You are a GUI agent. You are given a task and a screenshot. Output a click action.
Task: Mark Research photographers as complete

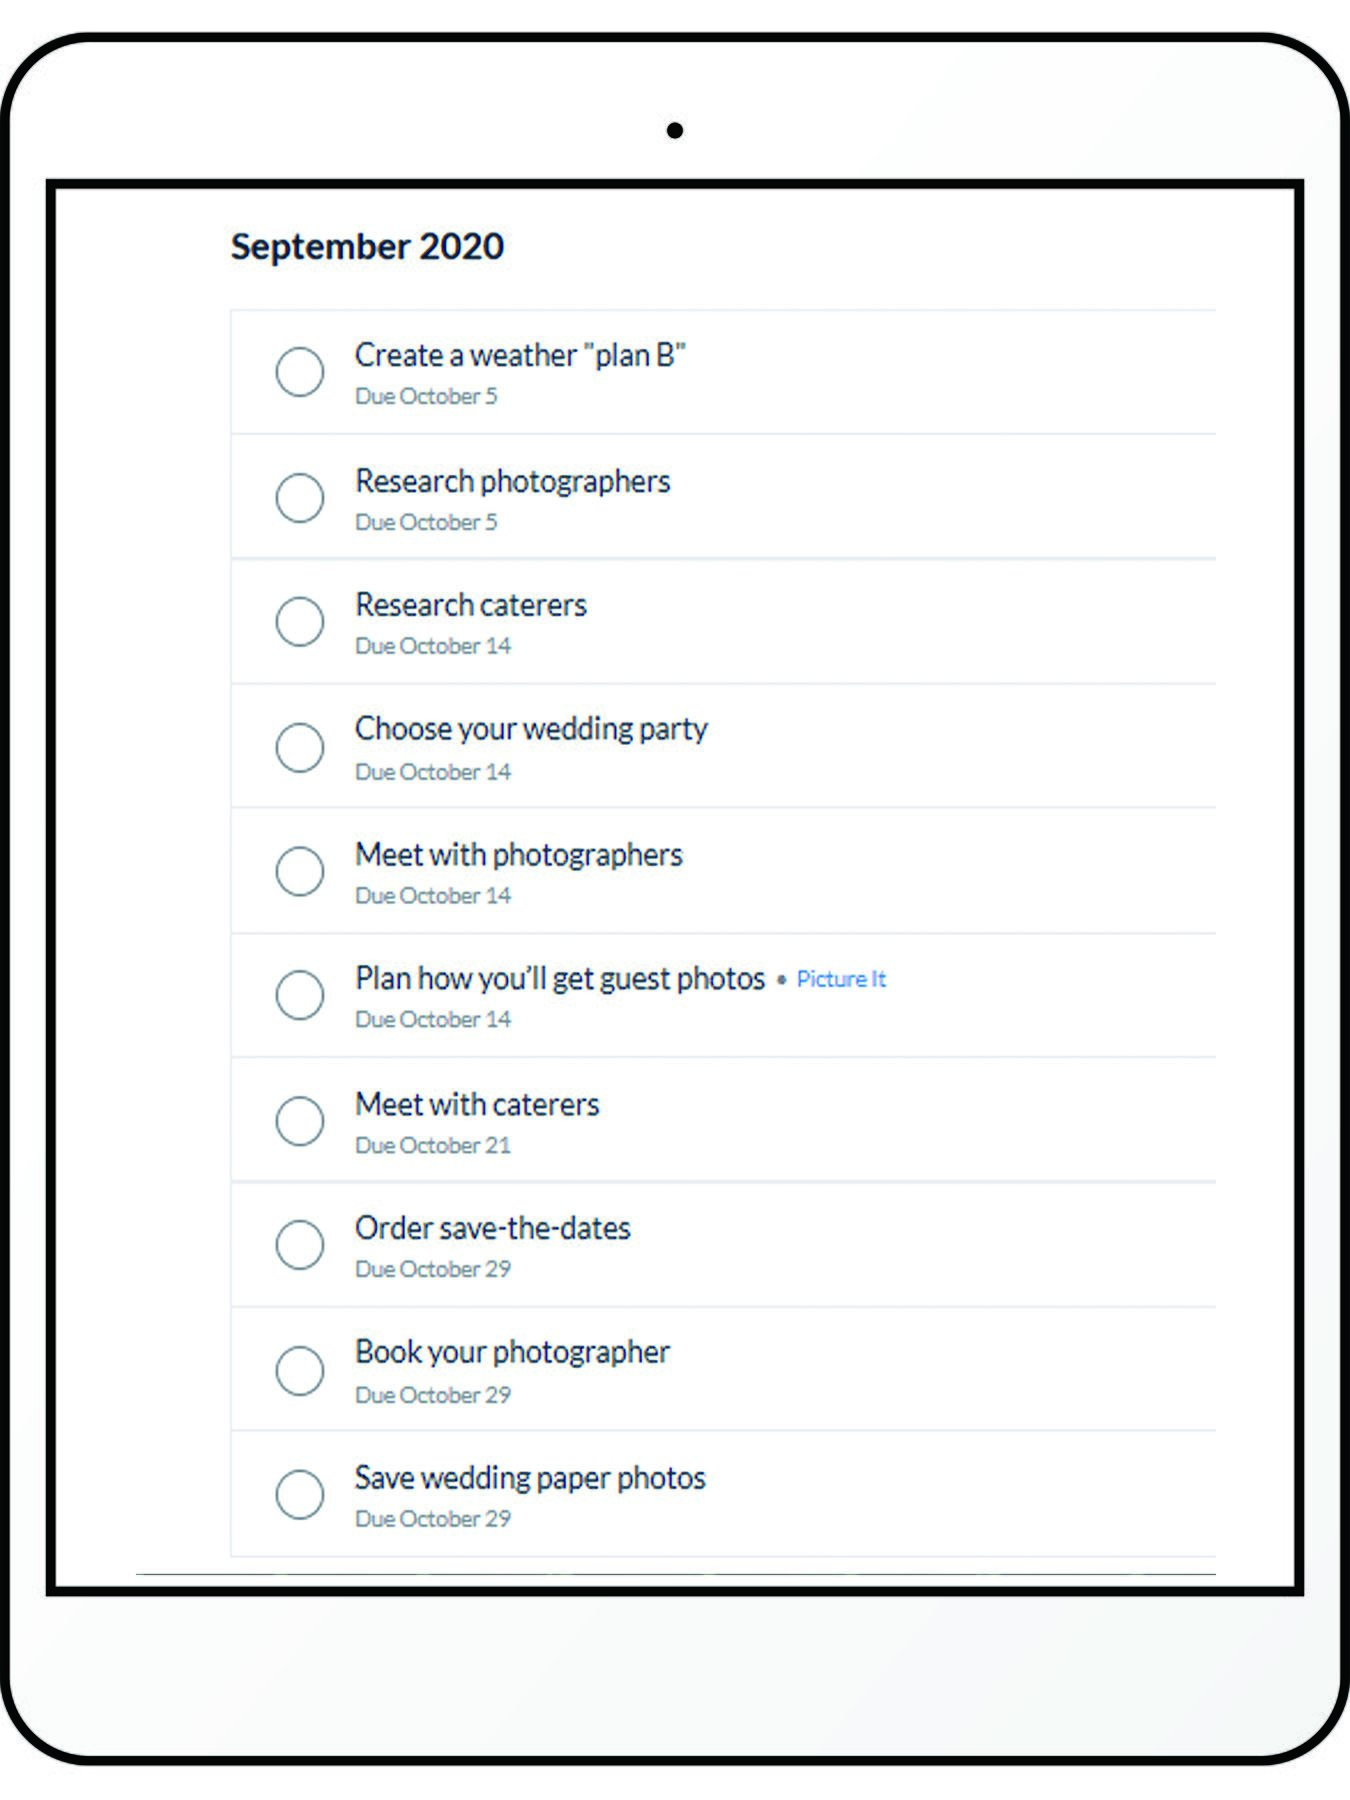coord(299,498)
